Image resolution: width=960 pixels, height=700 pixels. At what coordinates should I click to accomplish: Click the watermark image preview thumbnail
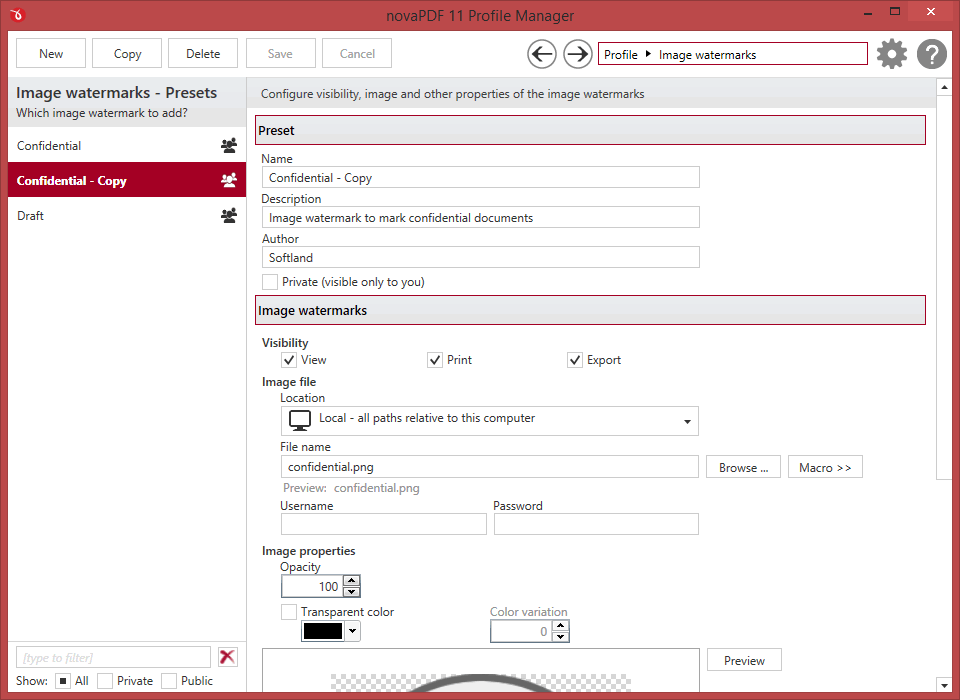pyautogui.click(x=481, y=671)
